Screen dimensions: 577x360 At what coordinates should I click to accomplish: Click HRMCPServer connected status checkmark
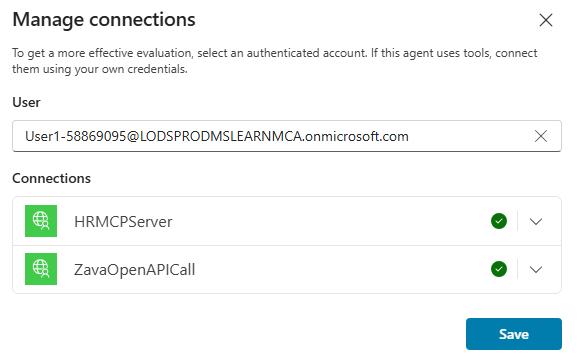point(499,221)
